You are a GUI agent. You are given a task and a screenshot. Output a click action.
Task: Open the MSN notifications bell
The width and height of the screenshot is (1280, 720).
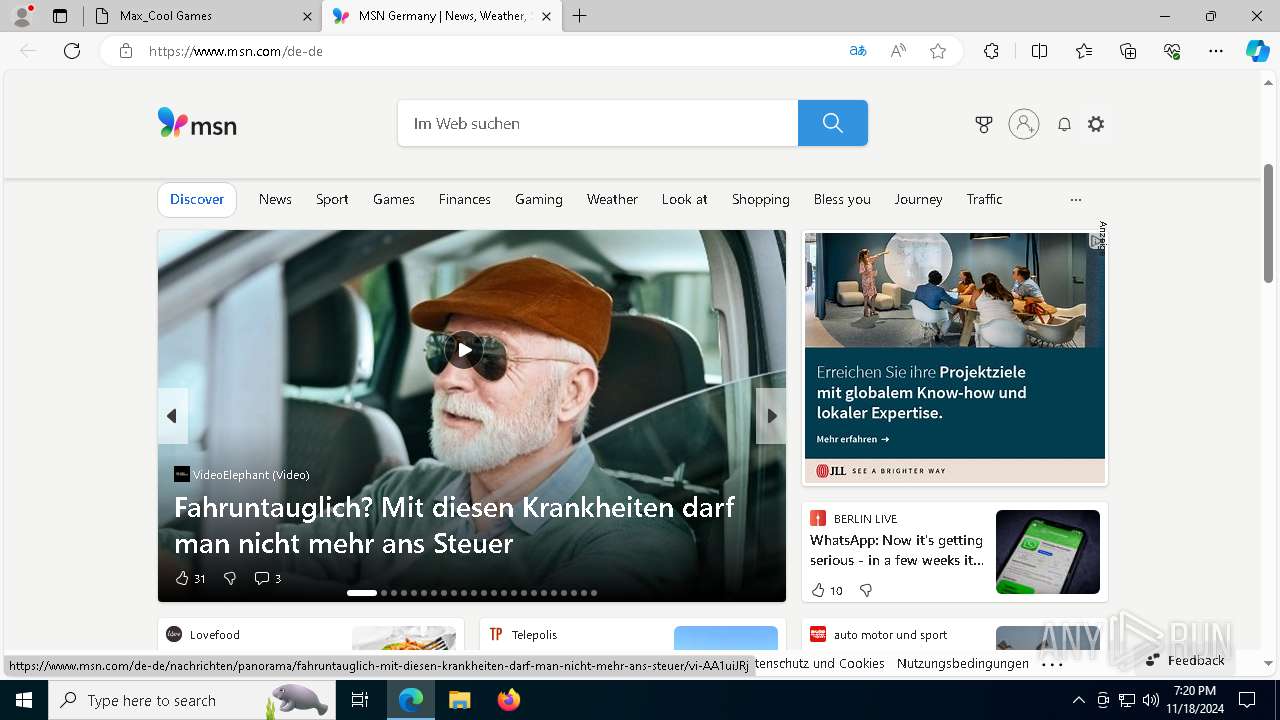(x=1064, y=124)
